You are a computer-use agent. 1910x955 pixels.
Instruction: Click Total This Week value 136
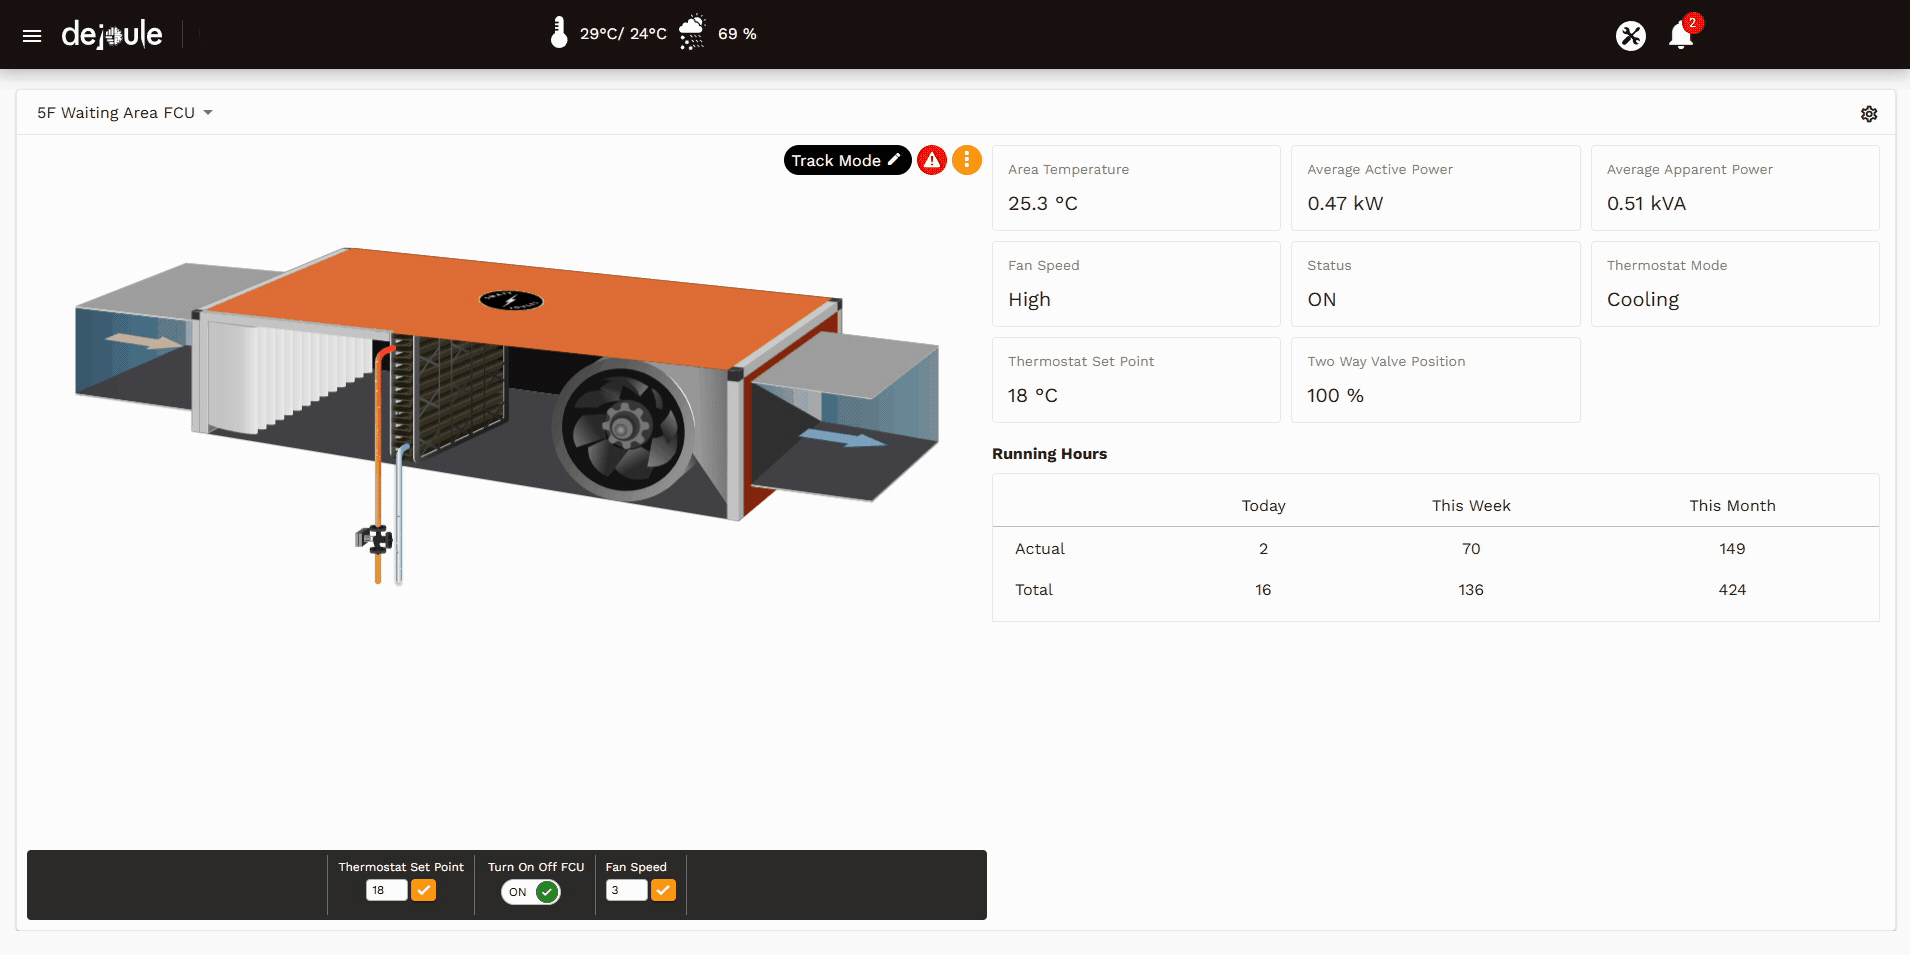[1471, 590]
